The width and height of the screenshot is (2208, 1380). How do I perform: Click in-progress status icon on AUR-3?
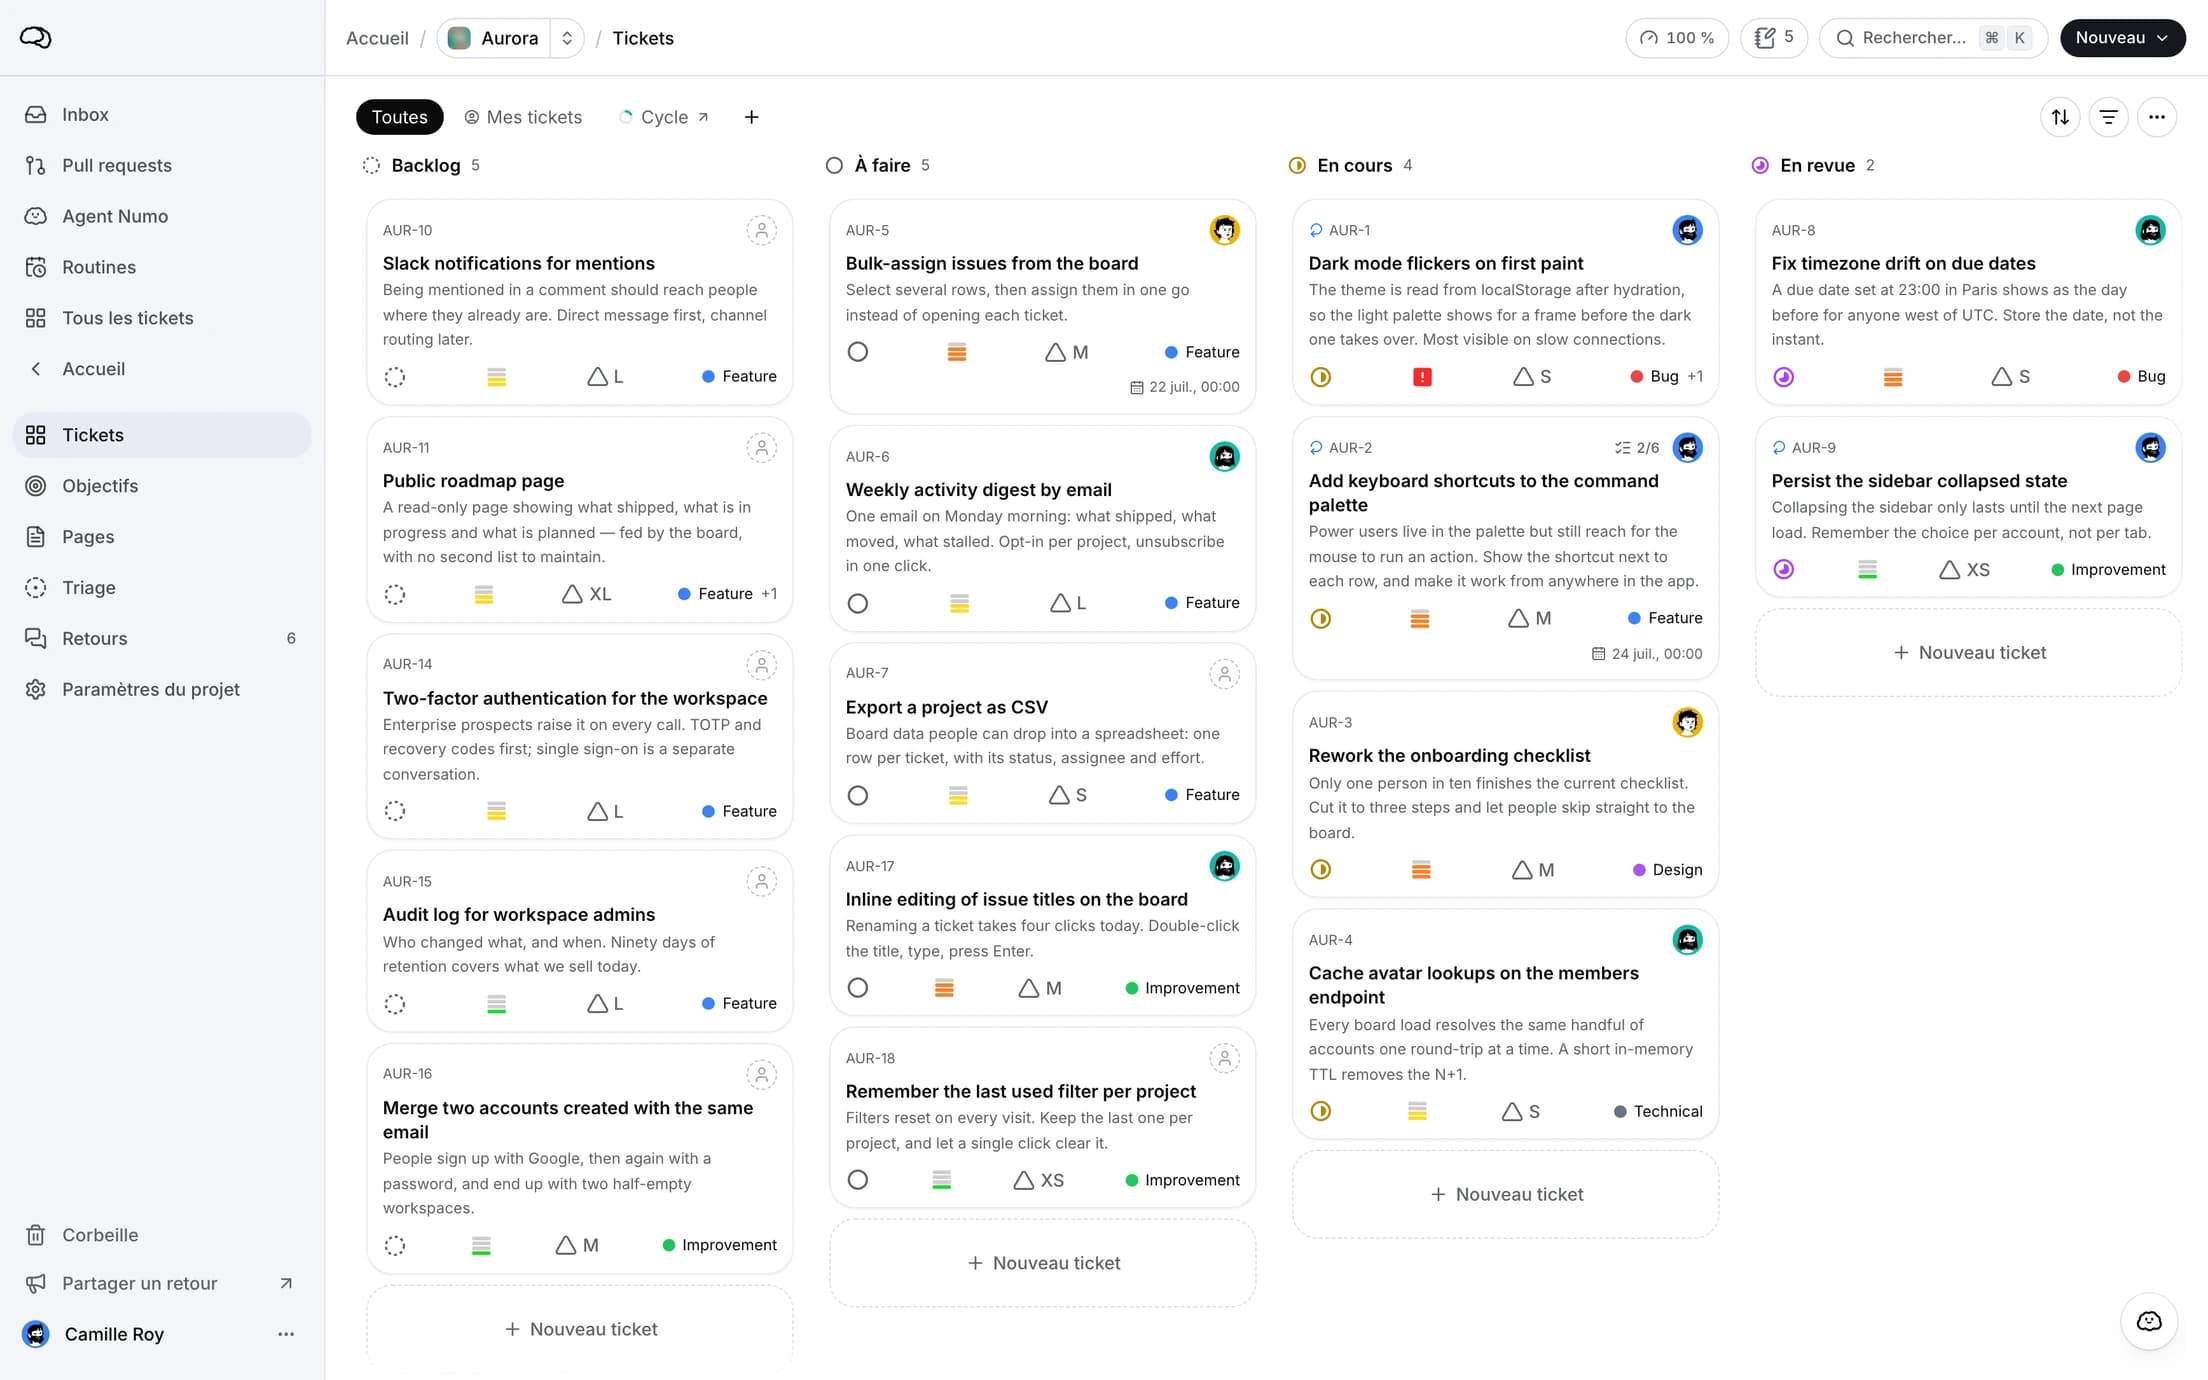[x=1320, y=870]
